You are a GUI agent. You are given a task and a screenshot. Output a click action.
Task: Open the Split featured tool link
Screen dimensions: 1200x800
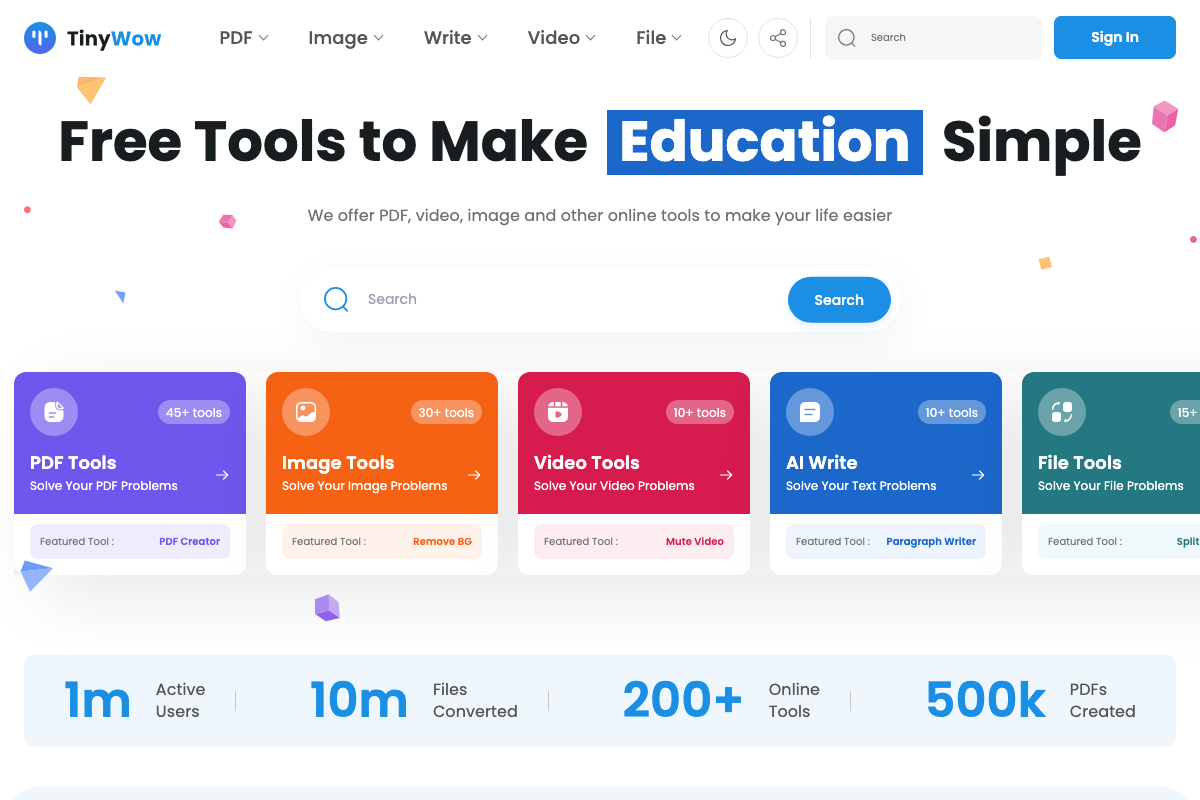pyautogui.click(x=1188, y=541)
